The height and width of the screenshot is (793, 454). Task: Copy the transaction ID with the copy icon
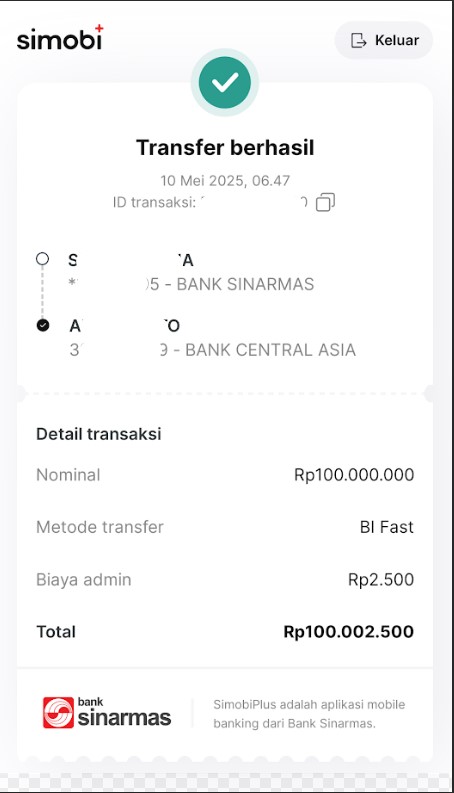point(325,202)
